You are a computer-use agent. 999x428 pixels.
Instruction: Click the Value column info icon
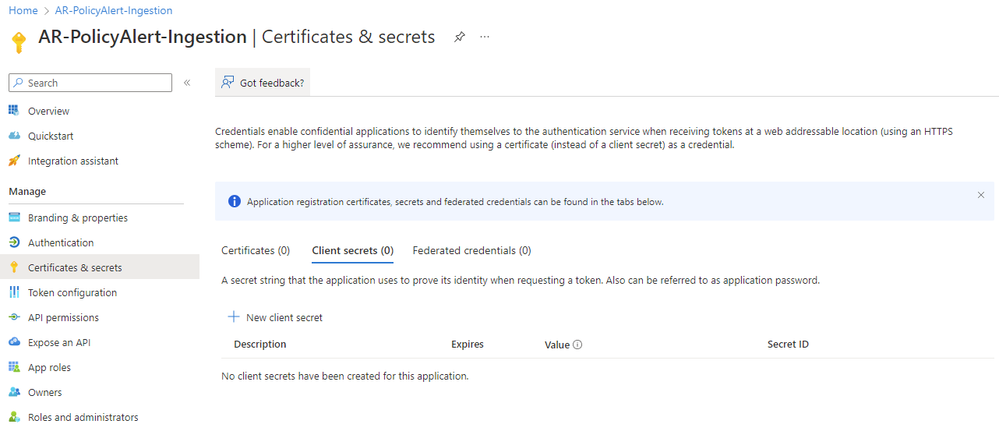578,345
